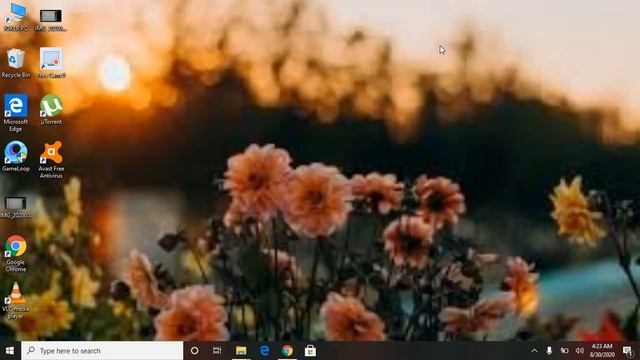Select the Microsoft Edge desktop shortcut
640x360 pixels.
coord(16,113)
